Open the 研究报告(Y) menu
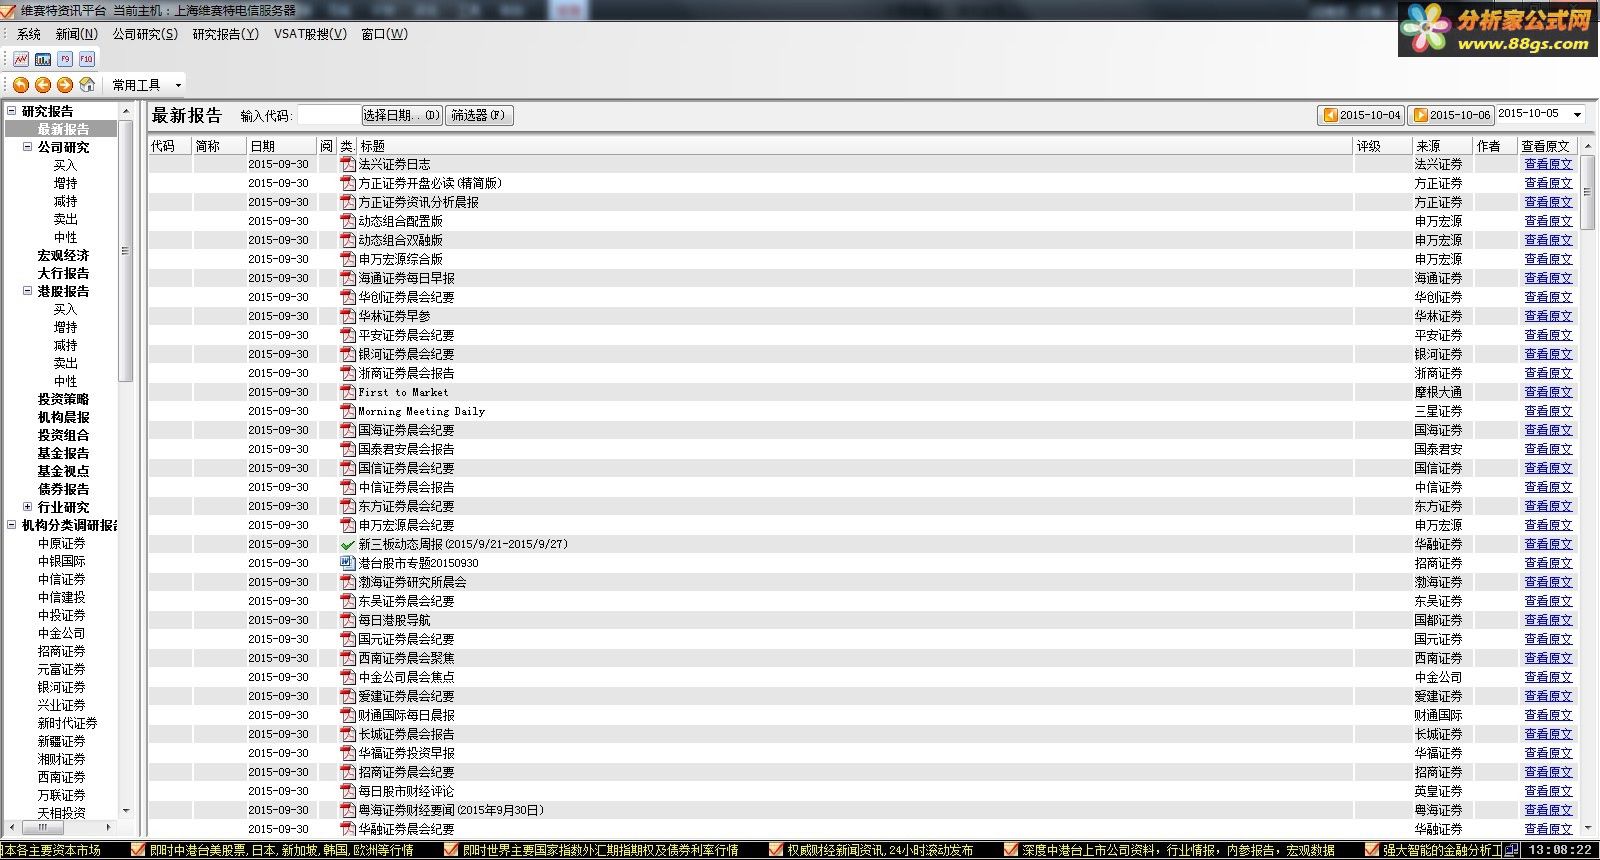 [225, 34]
